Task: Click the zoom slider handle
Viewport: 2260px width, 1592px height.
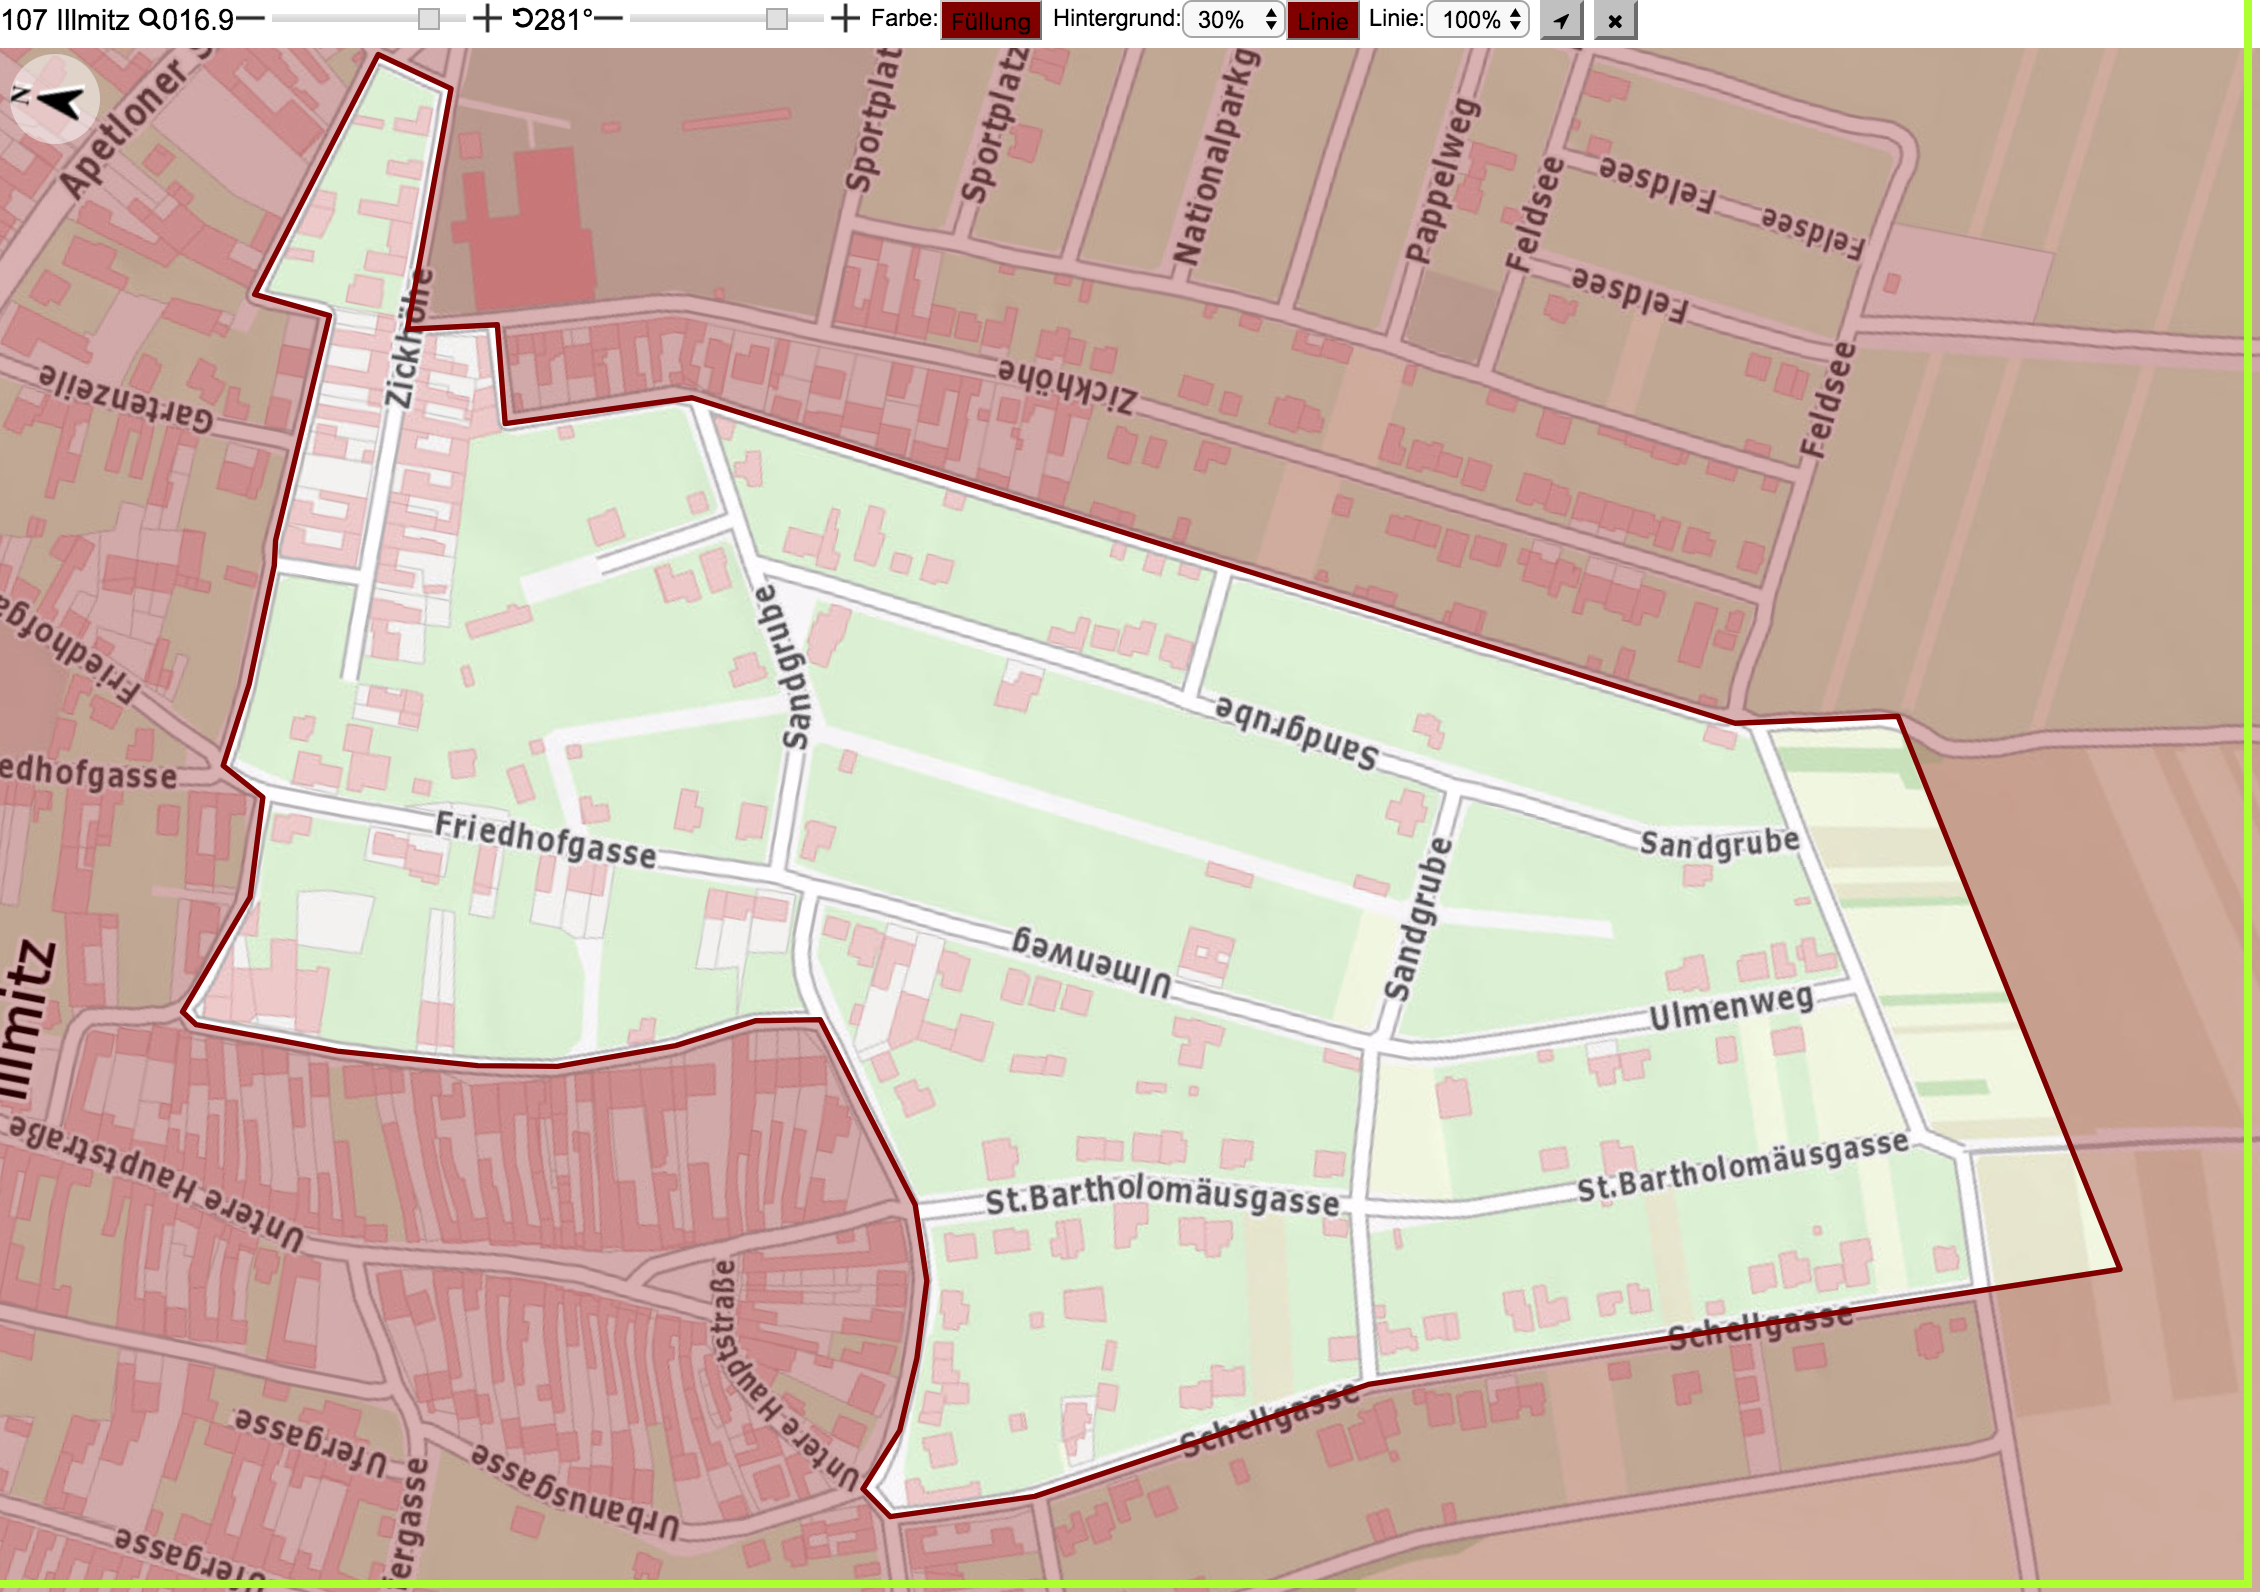Action: (x=429, y=19)
